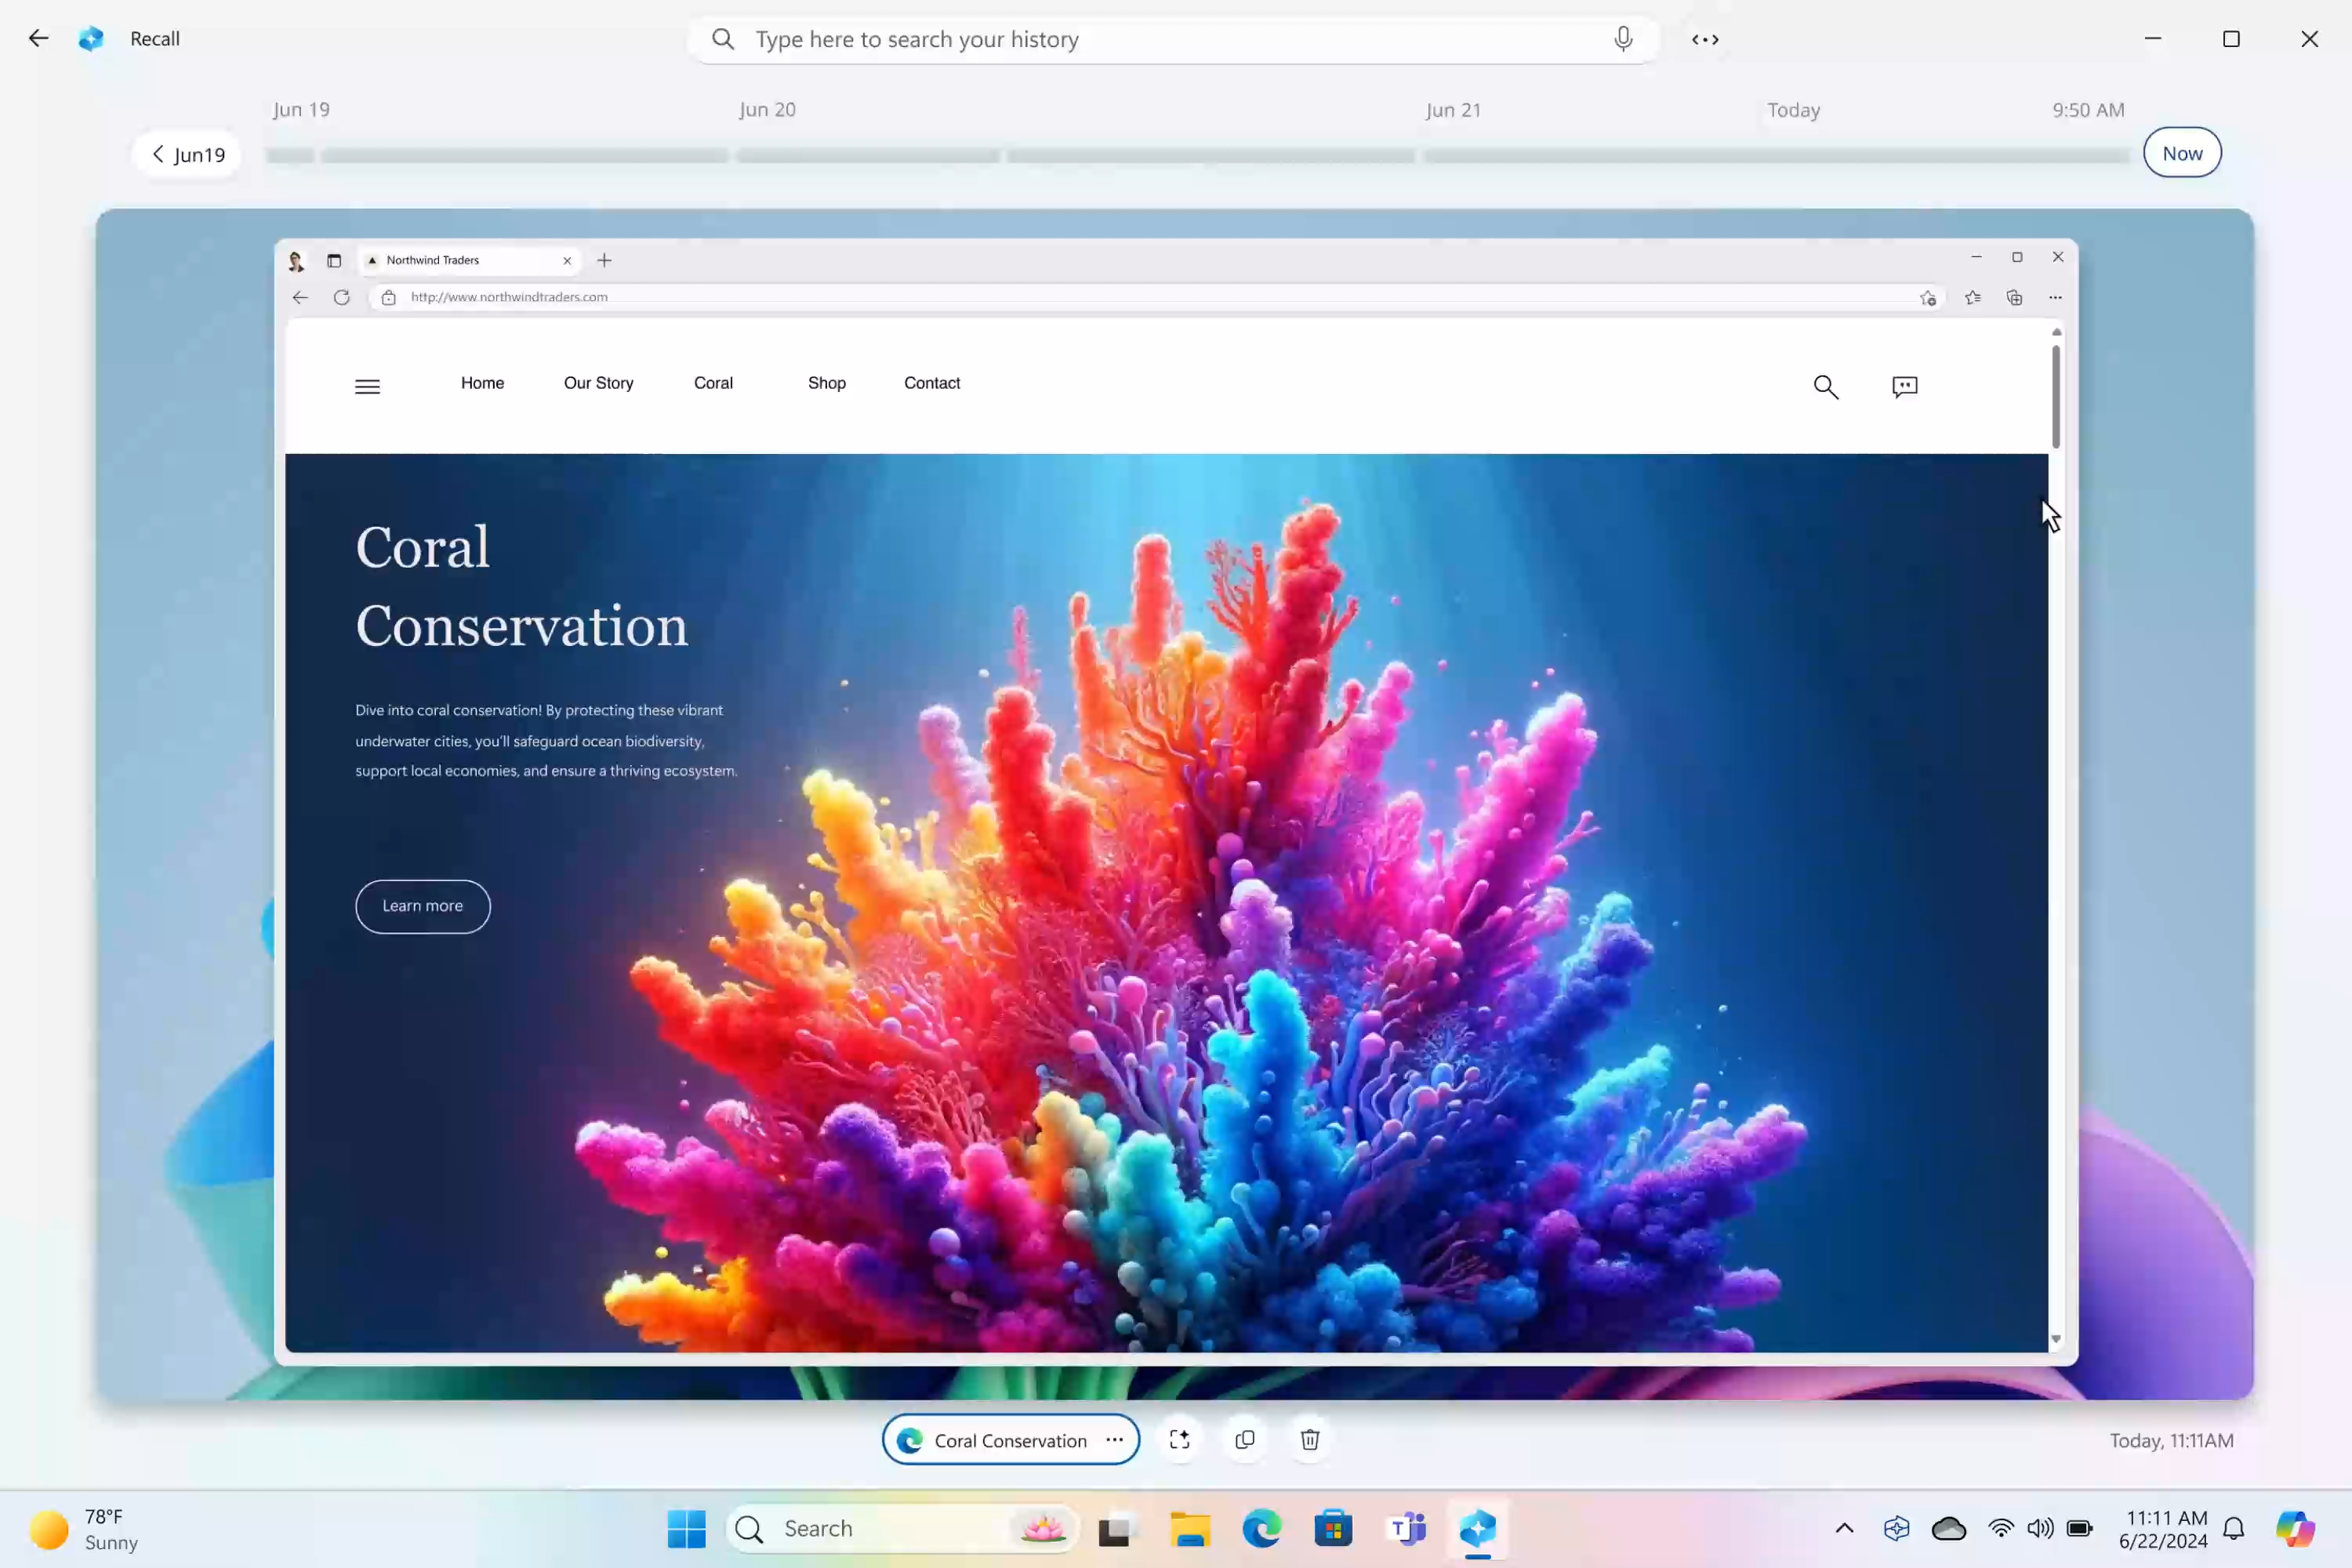Click the microphone voice search icon
This screenshot has width=2352, height=1568.
(1622, 39)
